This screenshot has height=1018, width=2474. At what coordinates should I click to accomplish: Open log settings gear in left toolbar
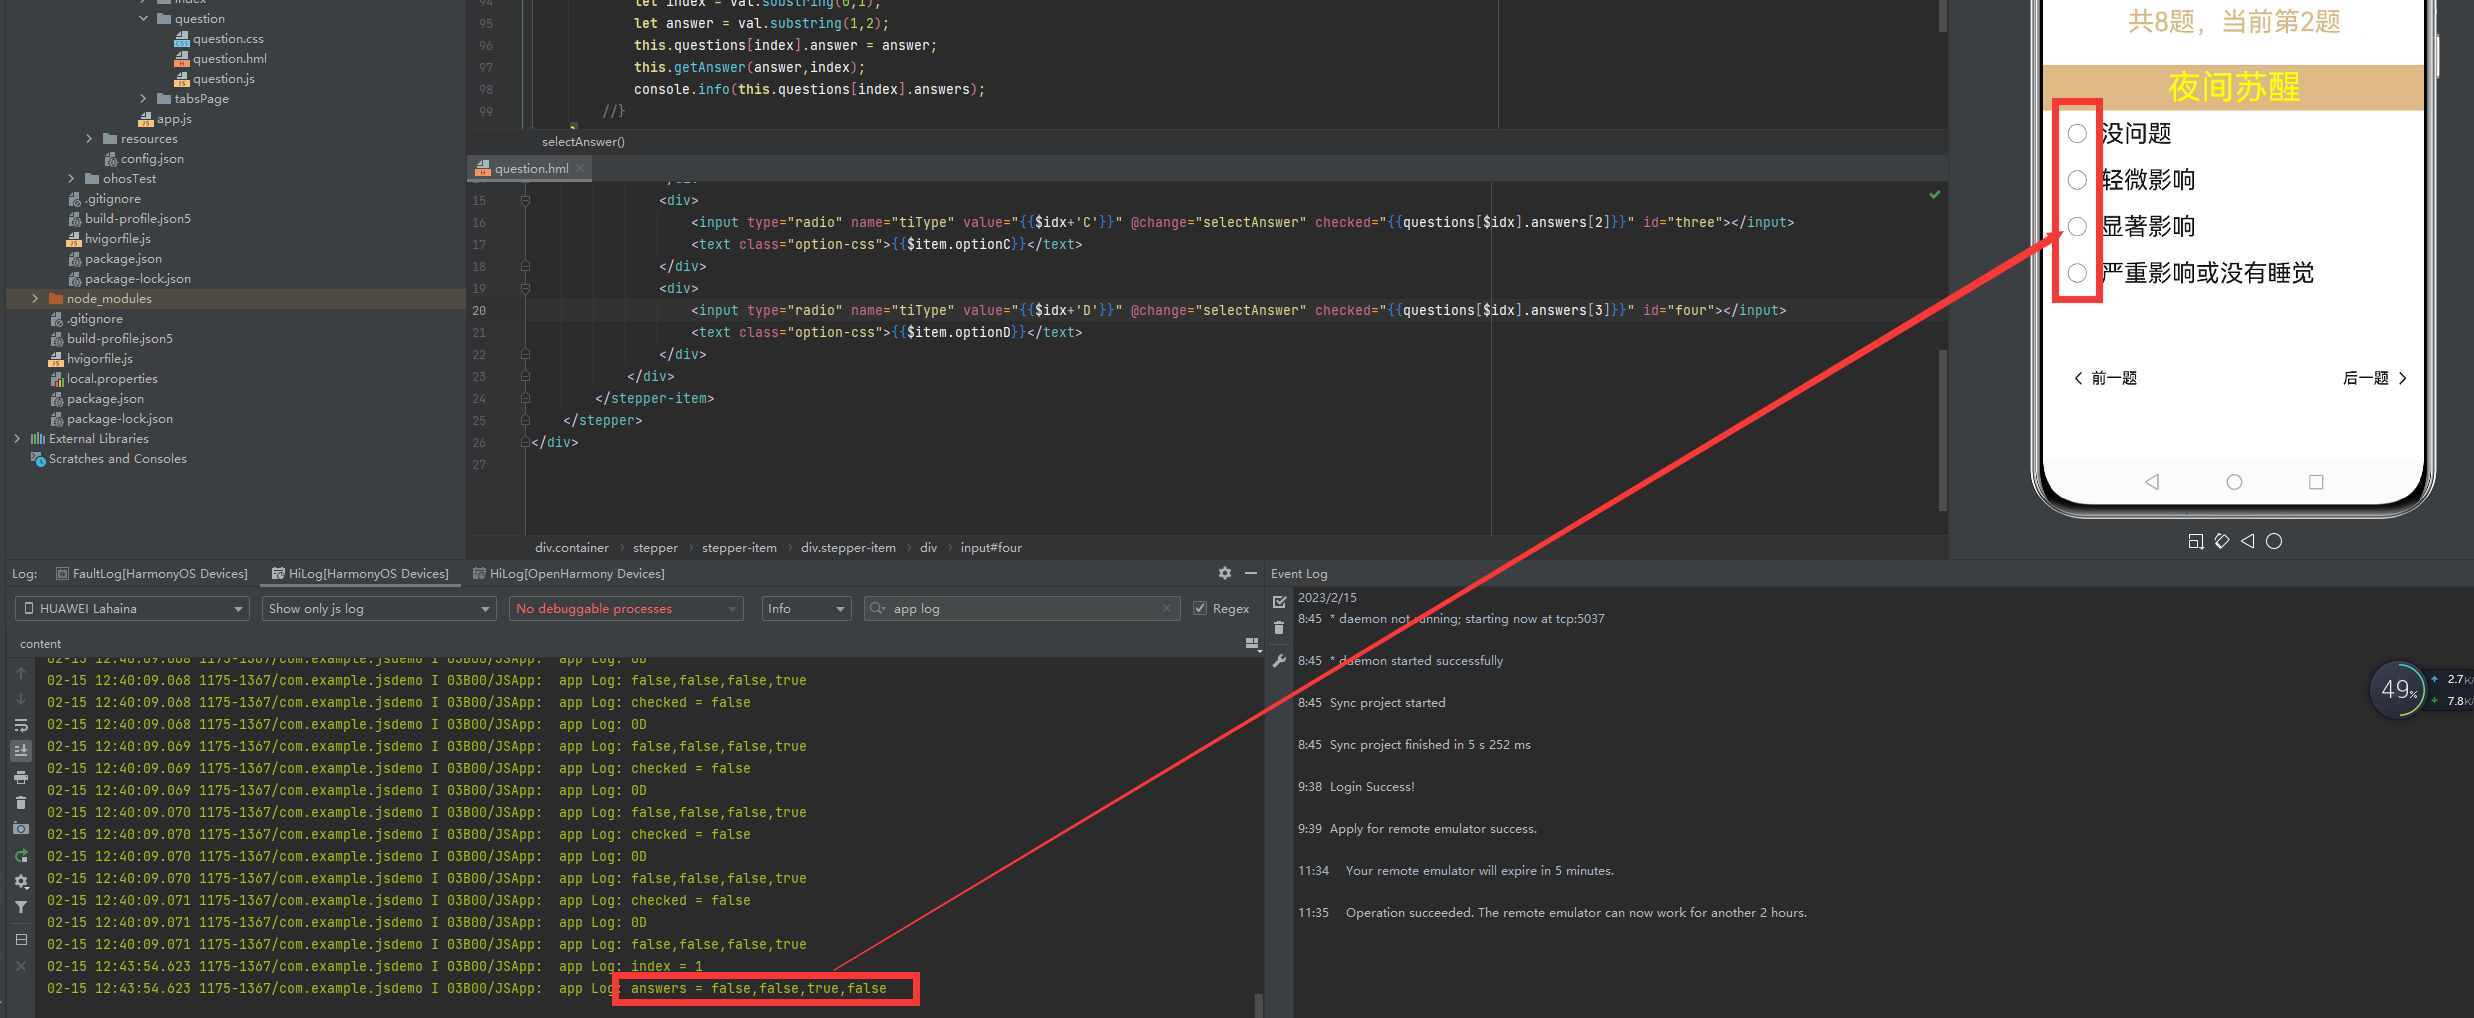click(21, 882)
